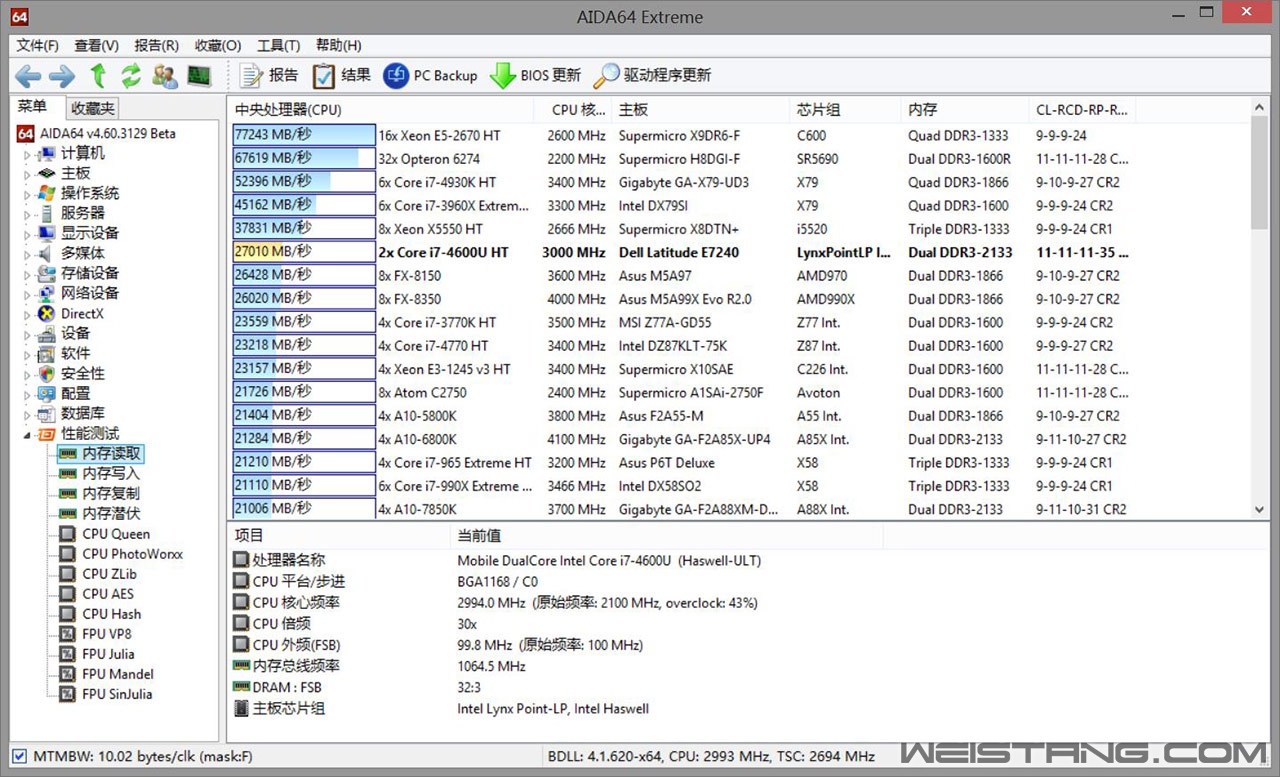Click the green refresh arrows toolbar icon
Viewport: 1280px width, 777px height.
click(131, 75)
